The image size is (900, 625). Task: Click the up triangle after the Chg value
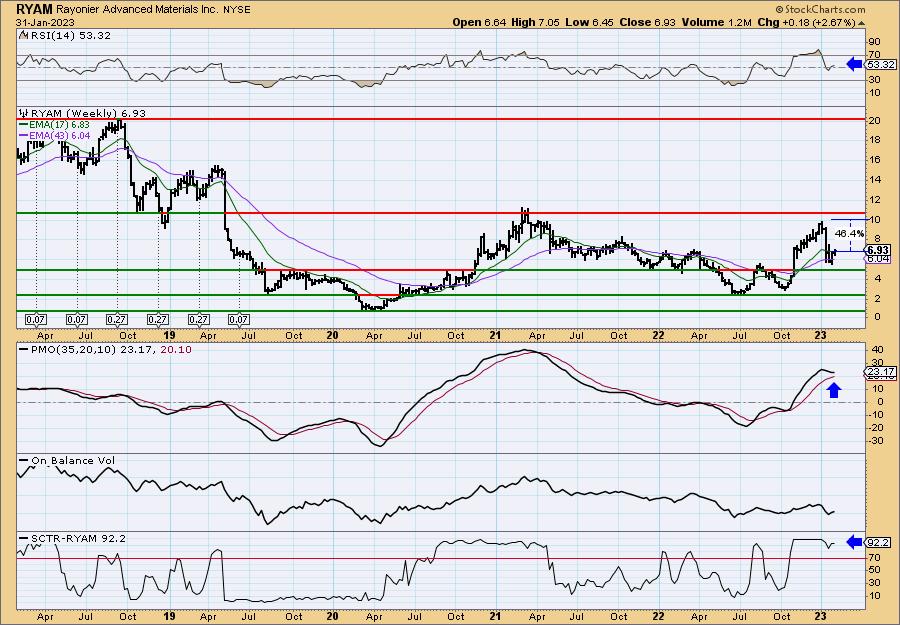coord(861,23)
